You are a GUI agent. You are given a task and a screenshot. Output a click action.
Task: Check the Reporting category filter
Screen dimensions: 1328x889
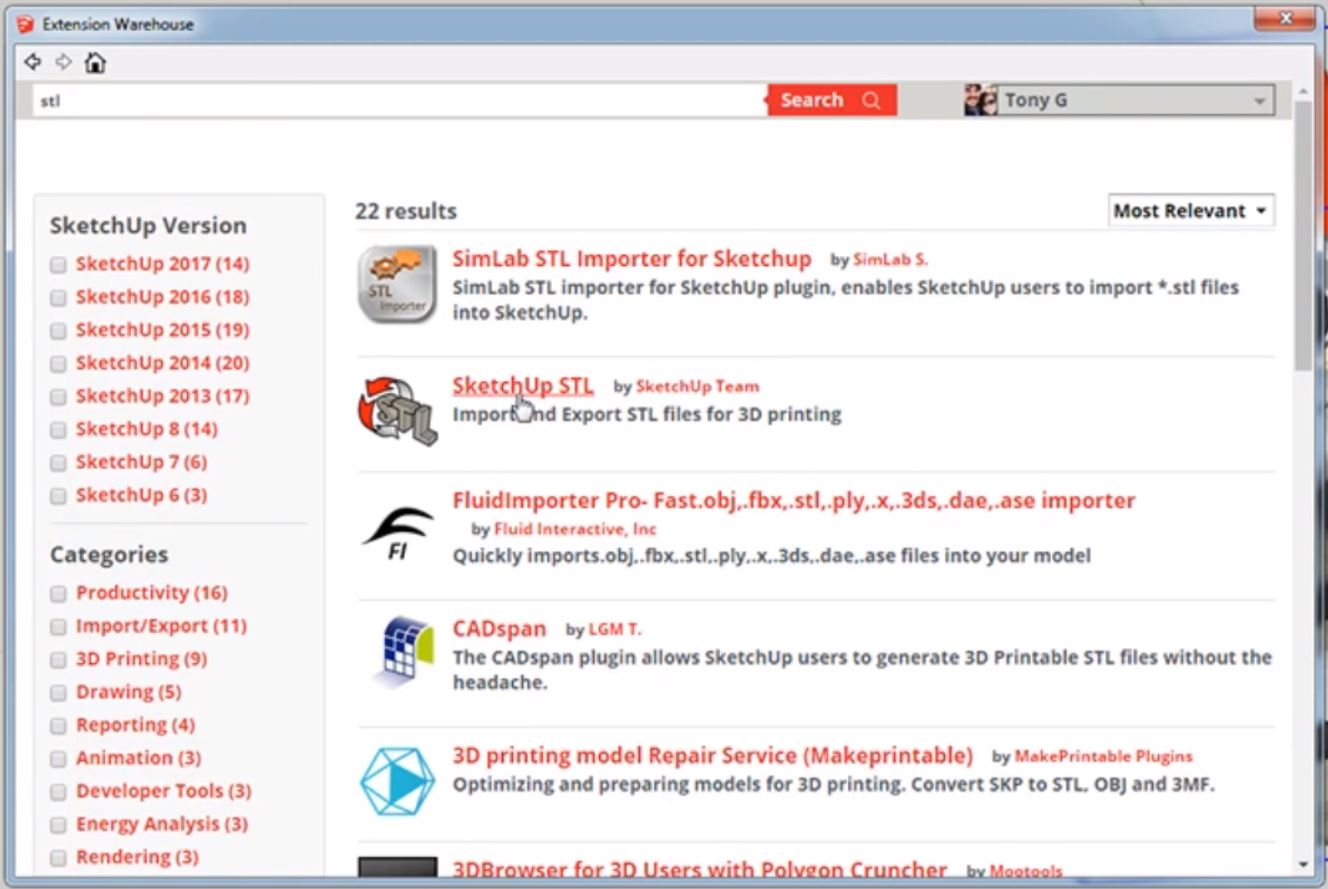[58, 726]
